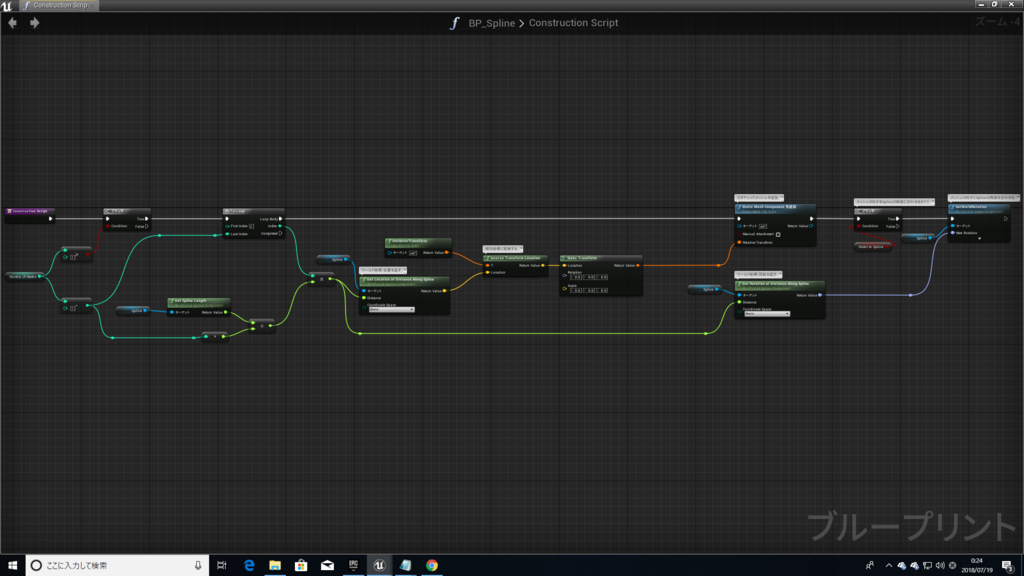Select the ForLoop node header
This screenshot has height=576, width=1024.
pyautogui.click(x=253, y=211)
